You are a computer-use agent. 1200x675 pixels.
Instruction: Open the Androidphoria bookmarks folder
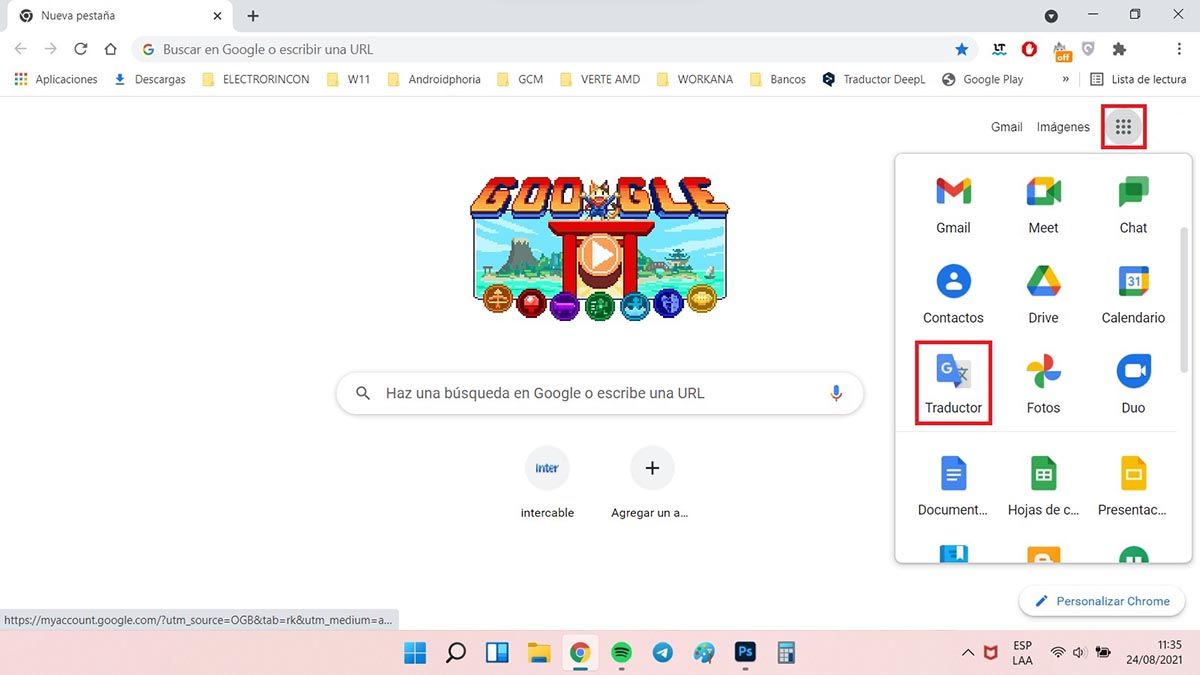434,79
